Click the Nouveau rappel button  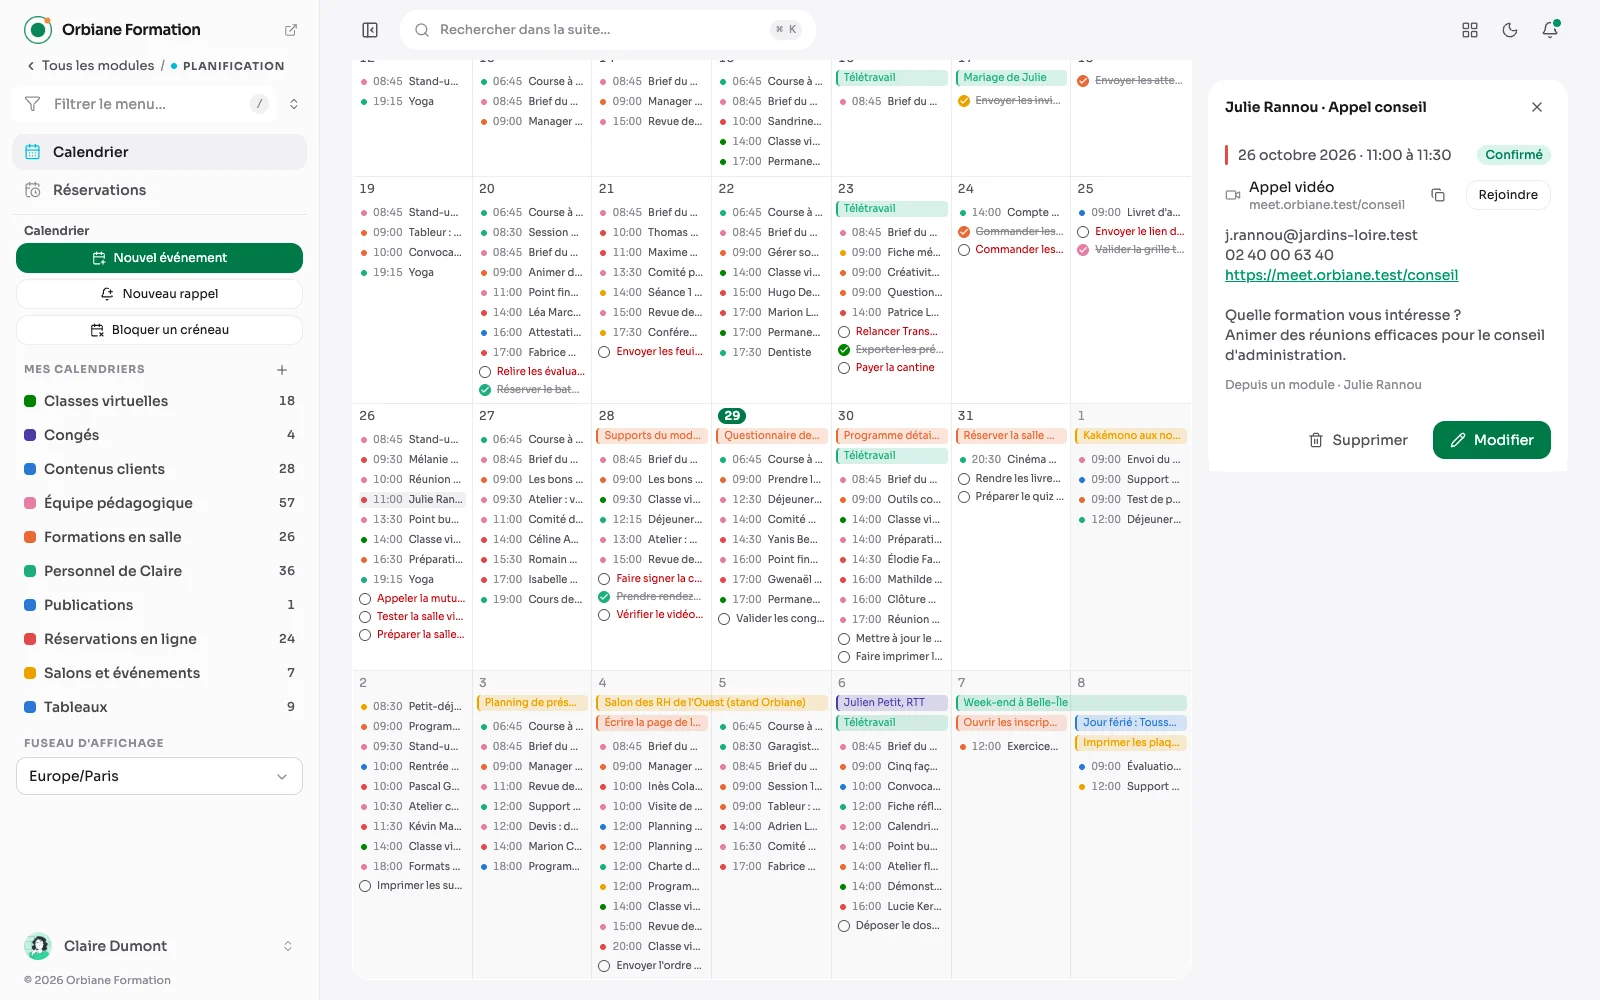point(159,294)
